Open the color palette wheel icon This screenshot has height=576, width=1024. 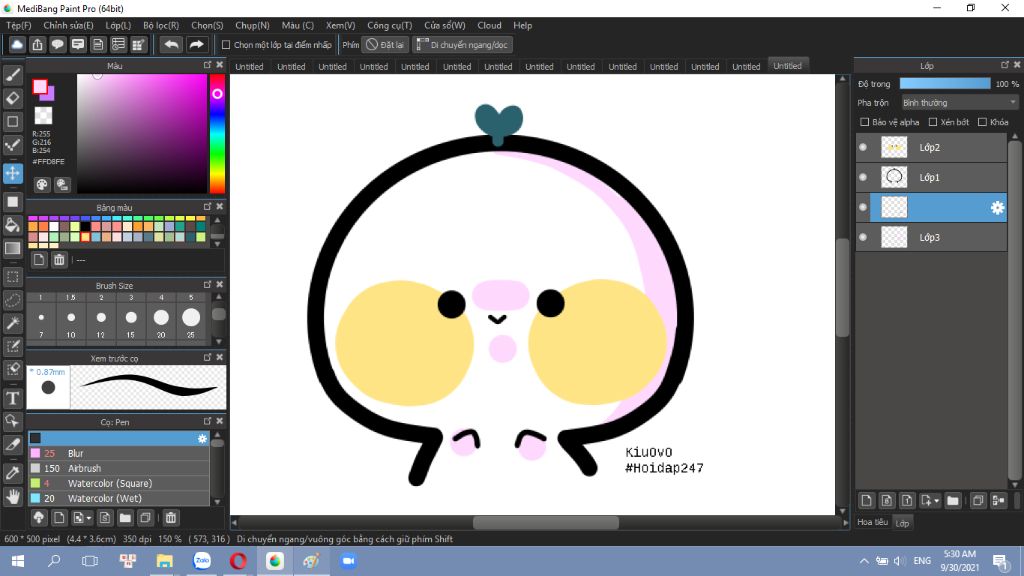click(x=42, y=184)
